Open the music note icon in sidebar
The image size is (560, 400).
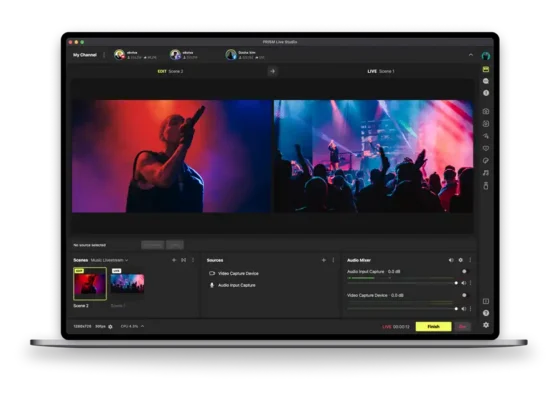coord(486,173)
